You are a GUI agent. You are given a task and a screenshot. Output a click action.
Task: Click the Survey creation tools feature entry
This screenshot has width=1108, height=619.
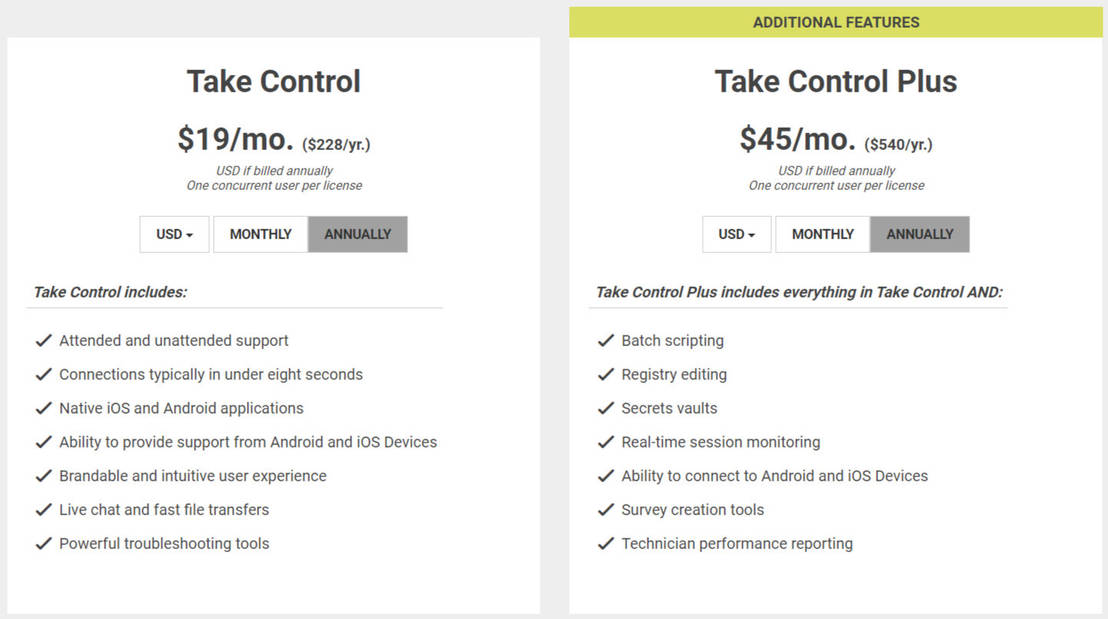point(692,510)
